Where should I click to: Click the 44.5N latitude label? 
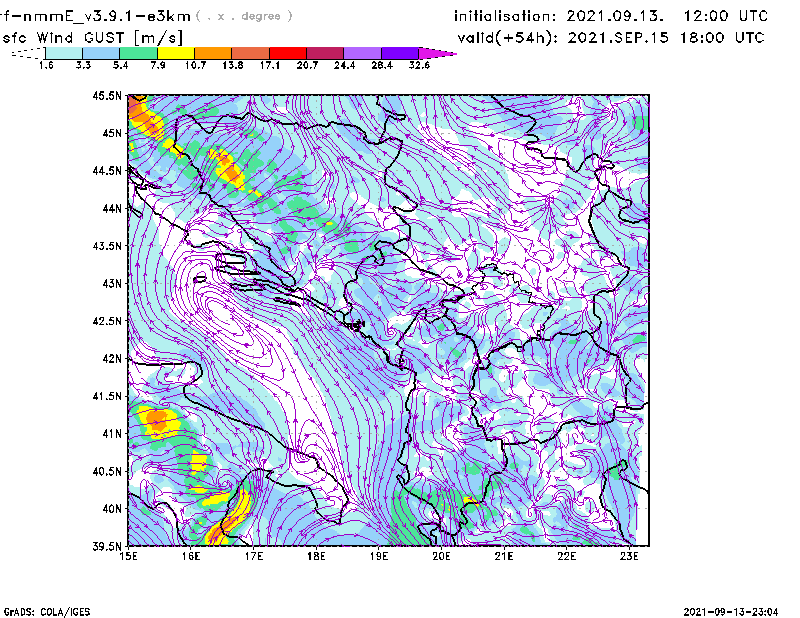click(x=107, y=170)
